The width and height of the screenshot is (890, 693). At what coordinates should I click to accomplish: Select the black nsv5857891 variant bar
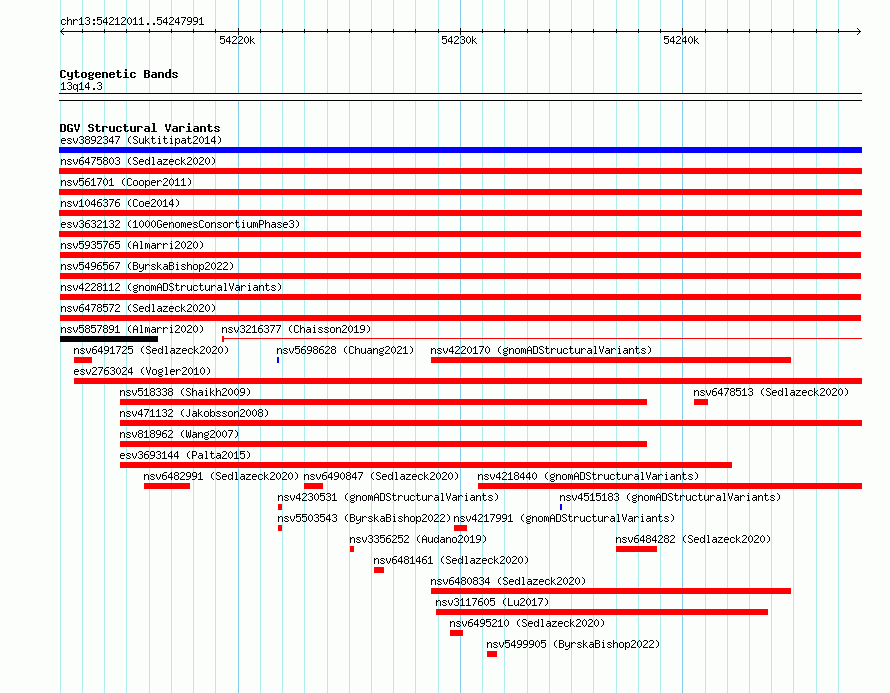[109, 339]
